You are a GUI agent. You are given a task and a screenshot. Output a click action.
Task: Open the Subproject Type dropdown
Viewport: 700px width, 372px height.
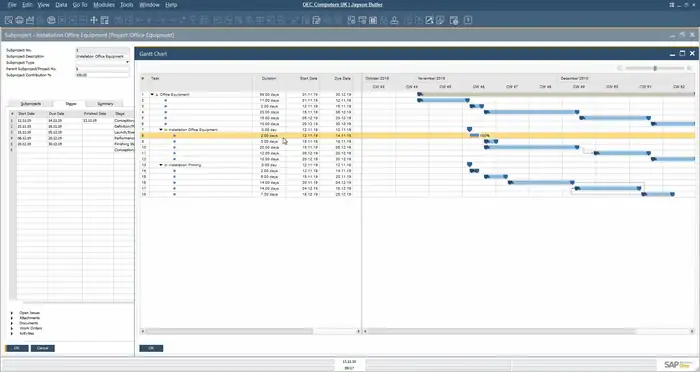tap(127, 63)
